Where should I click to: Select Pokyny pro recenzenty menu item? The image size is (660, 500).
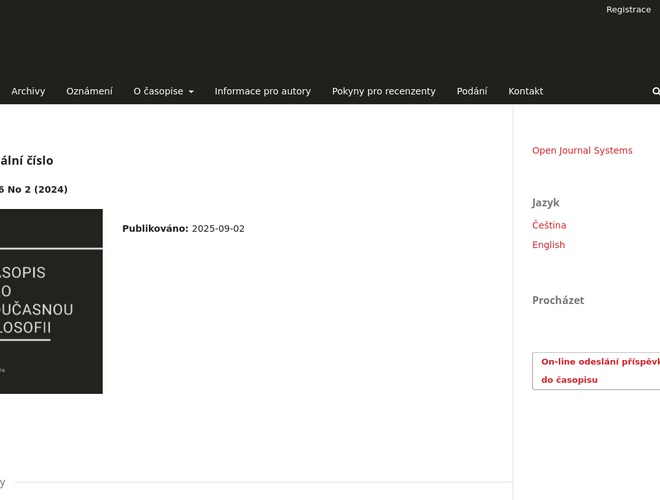383,91
